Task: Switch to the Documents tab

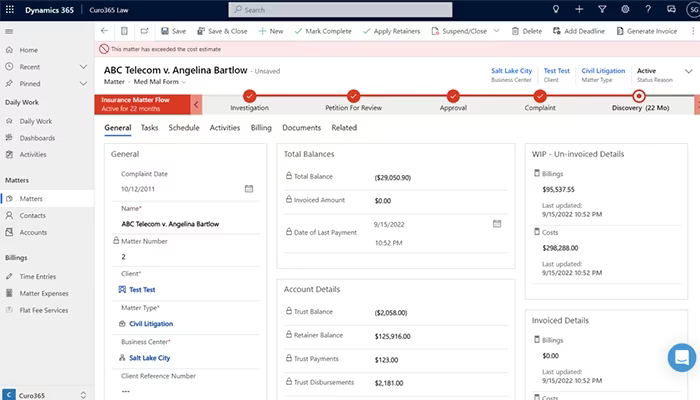Action: [302, 128]
